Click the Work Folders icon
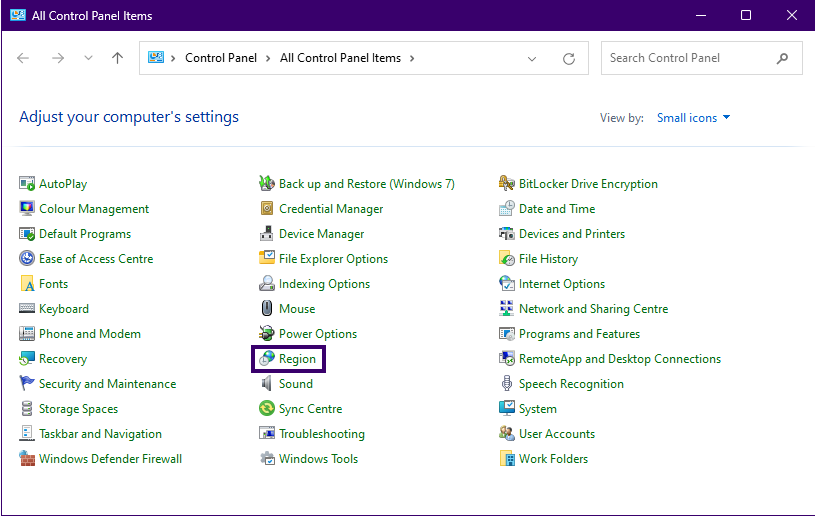 [x=507, y=458]
